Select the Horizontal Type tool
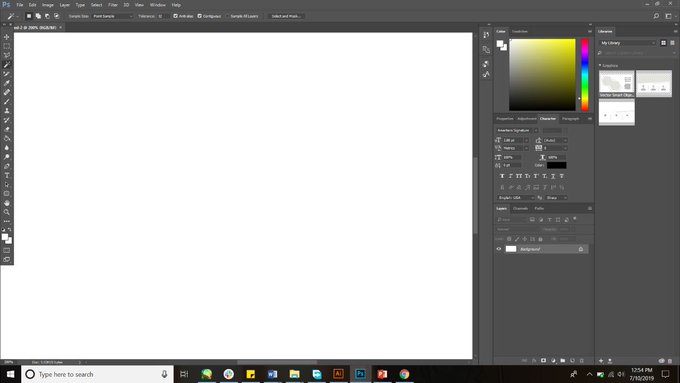 pos(7,175)
